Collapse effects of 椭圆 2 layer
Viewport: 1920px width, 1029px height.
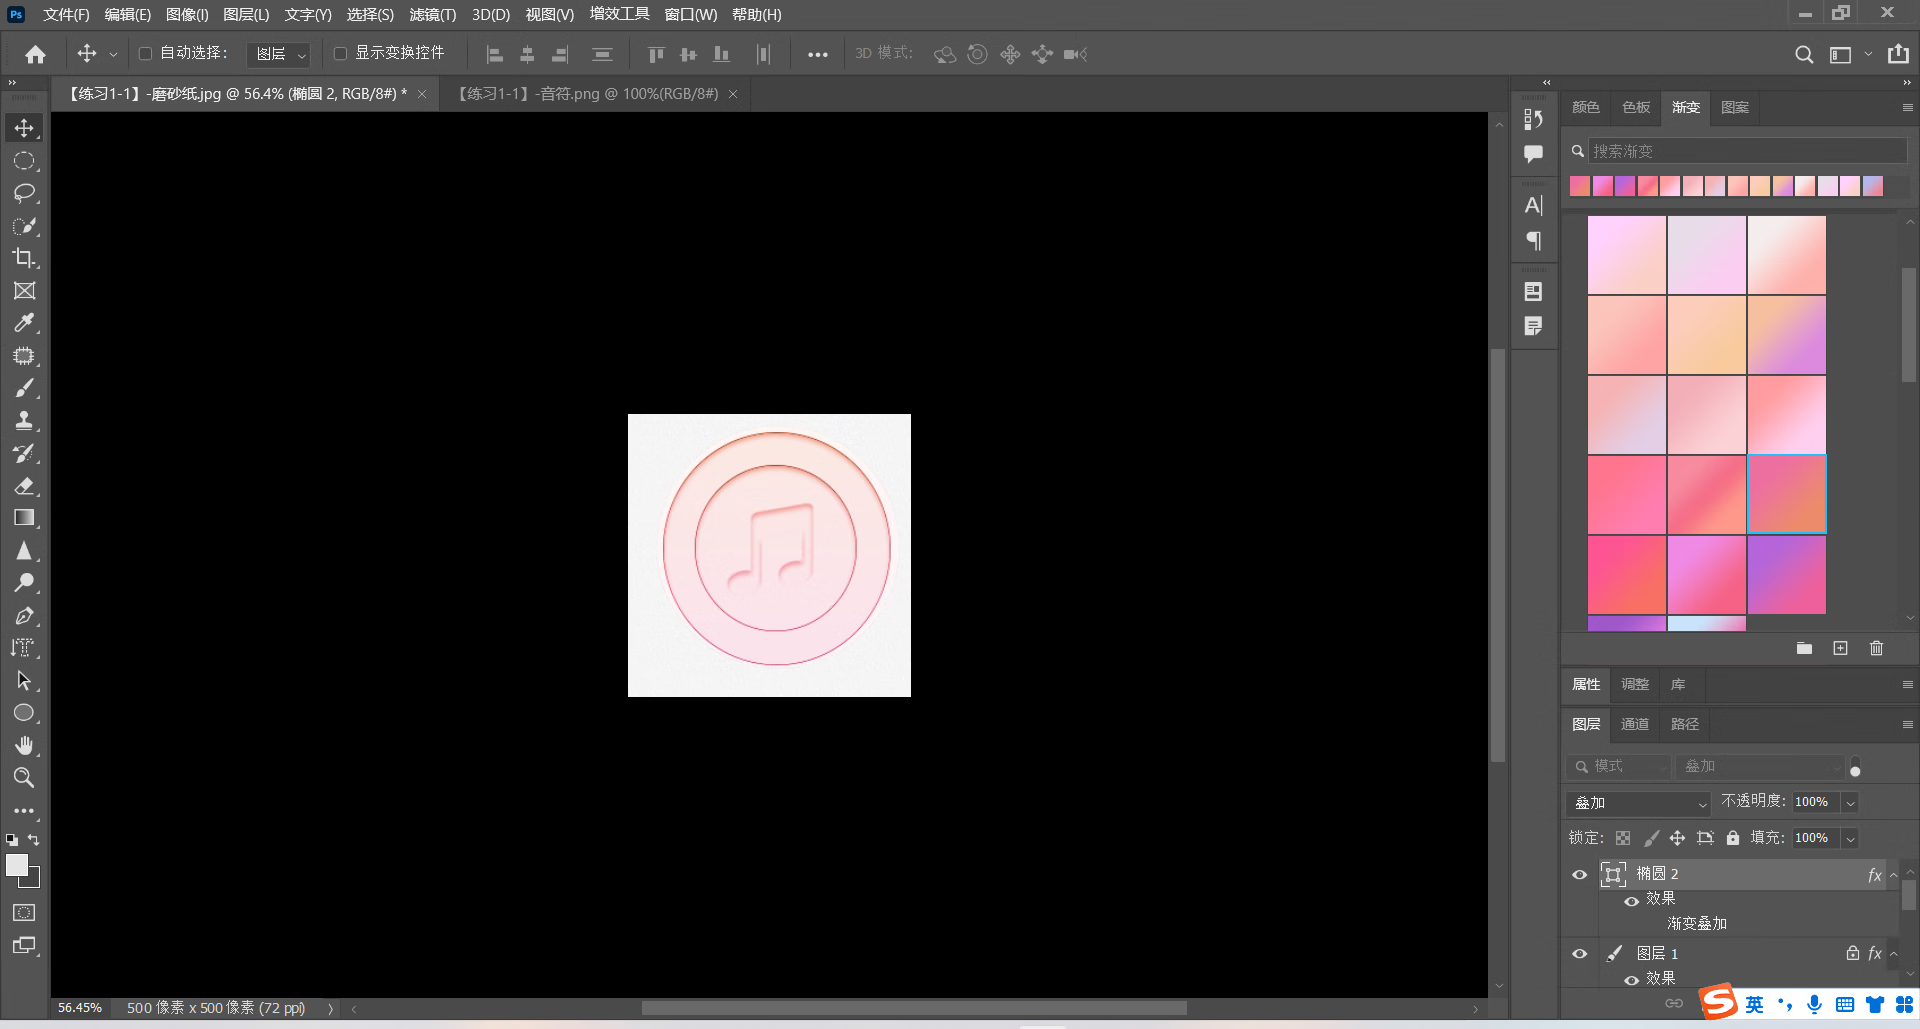(1893, 875)
